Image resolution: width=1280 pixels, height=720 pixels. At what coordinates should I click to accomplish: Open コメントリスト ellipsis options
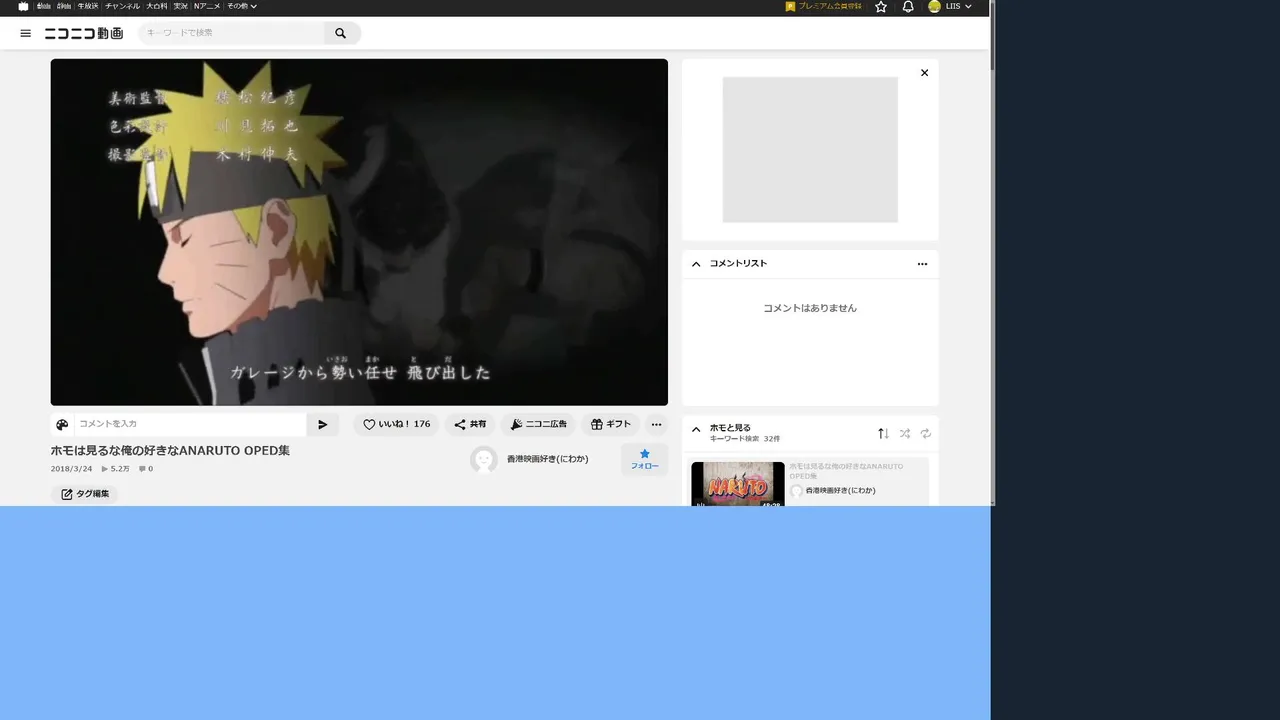tap(922, 264)
